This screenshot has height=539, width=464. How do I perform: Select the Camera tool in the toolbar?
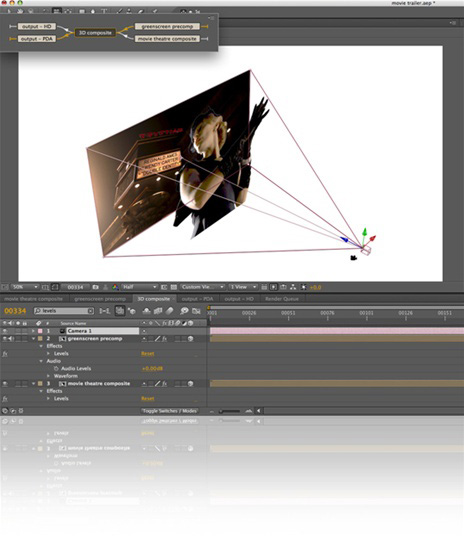56,11
